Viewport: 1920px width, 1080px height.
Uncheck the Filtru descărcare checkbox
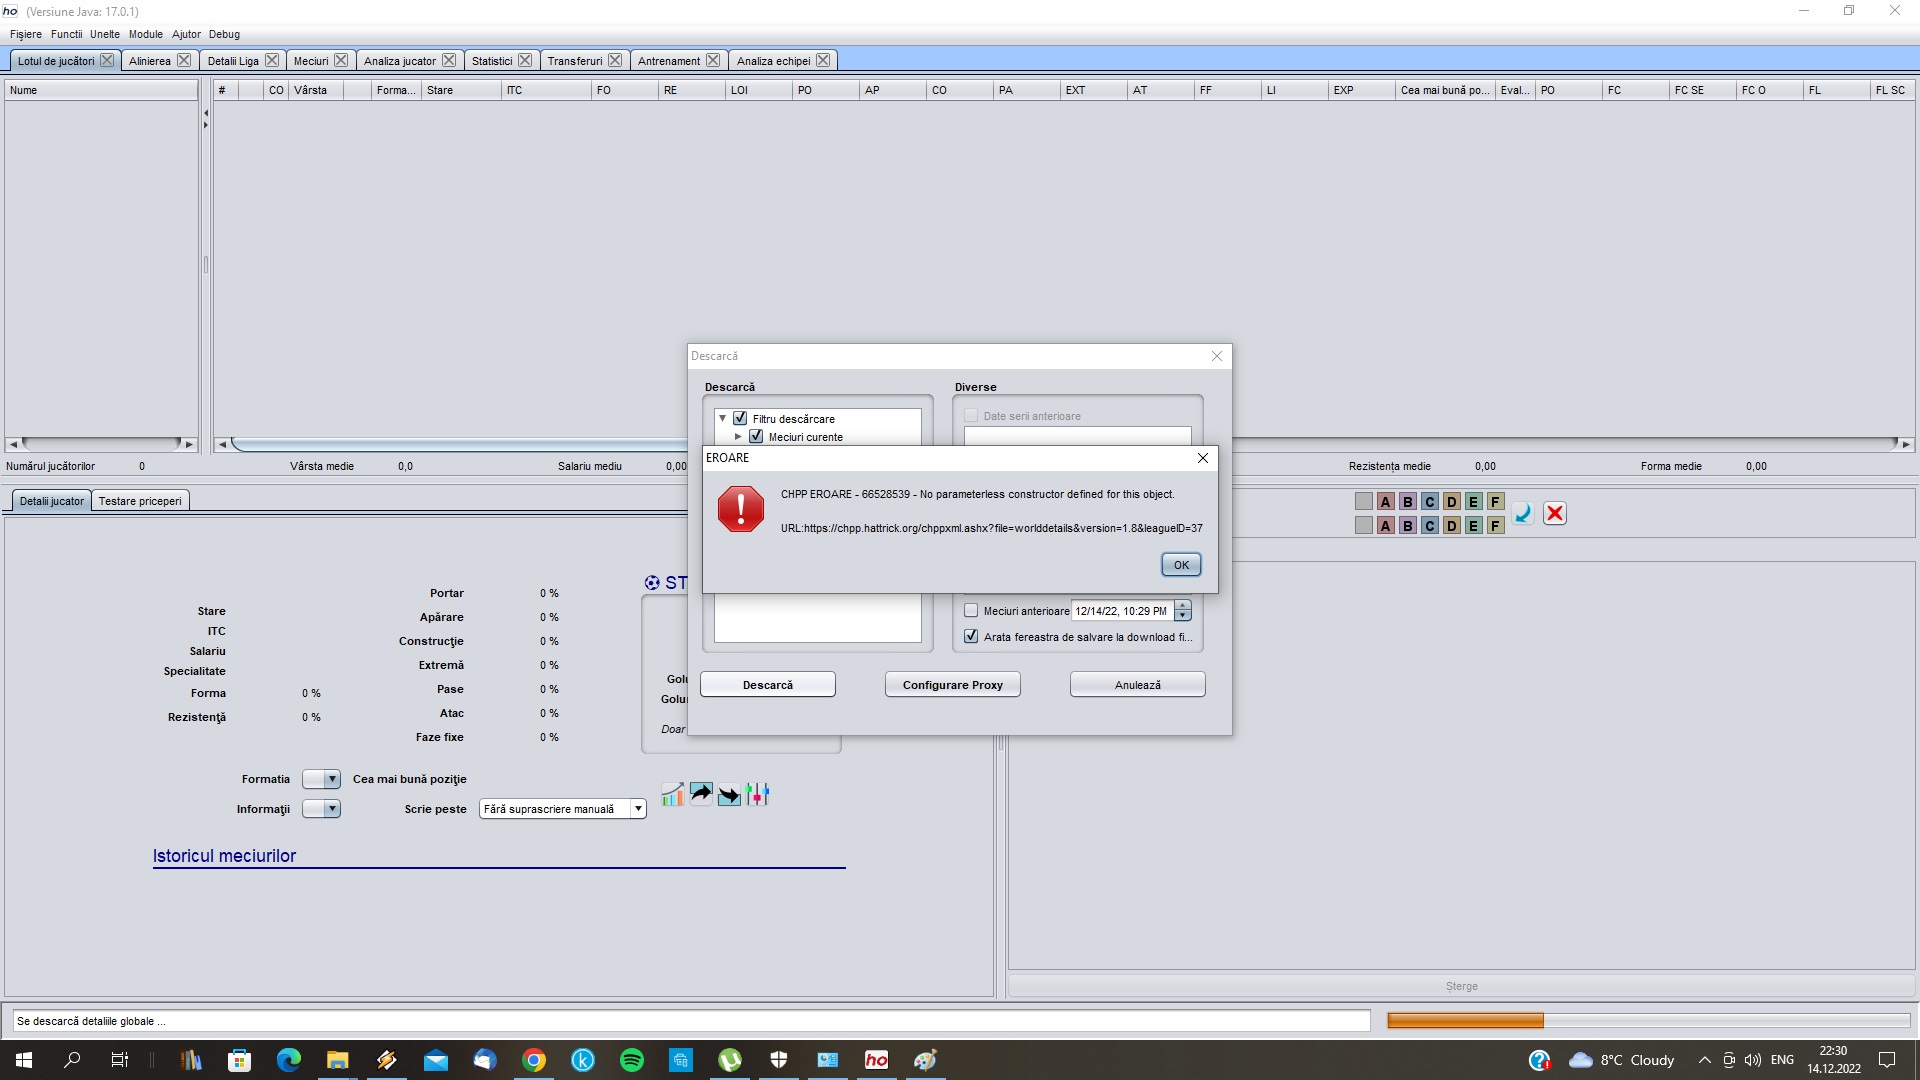(740, 418)
